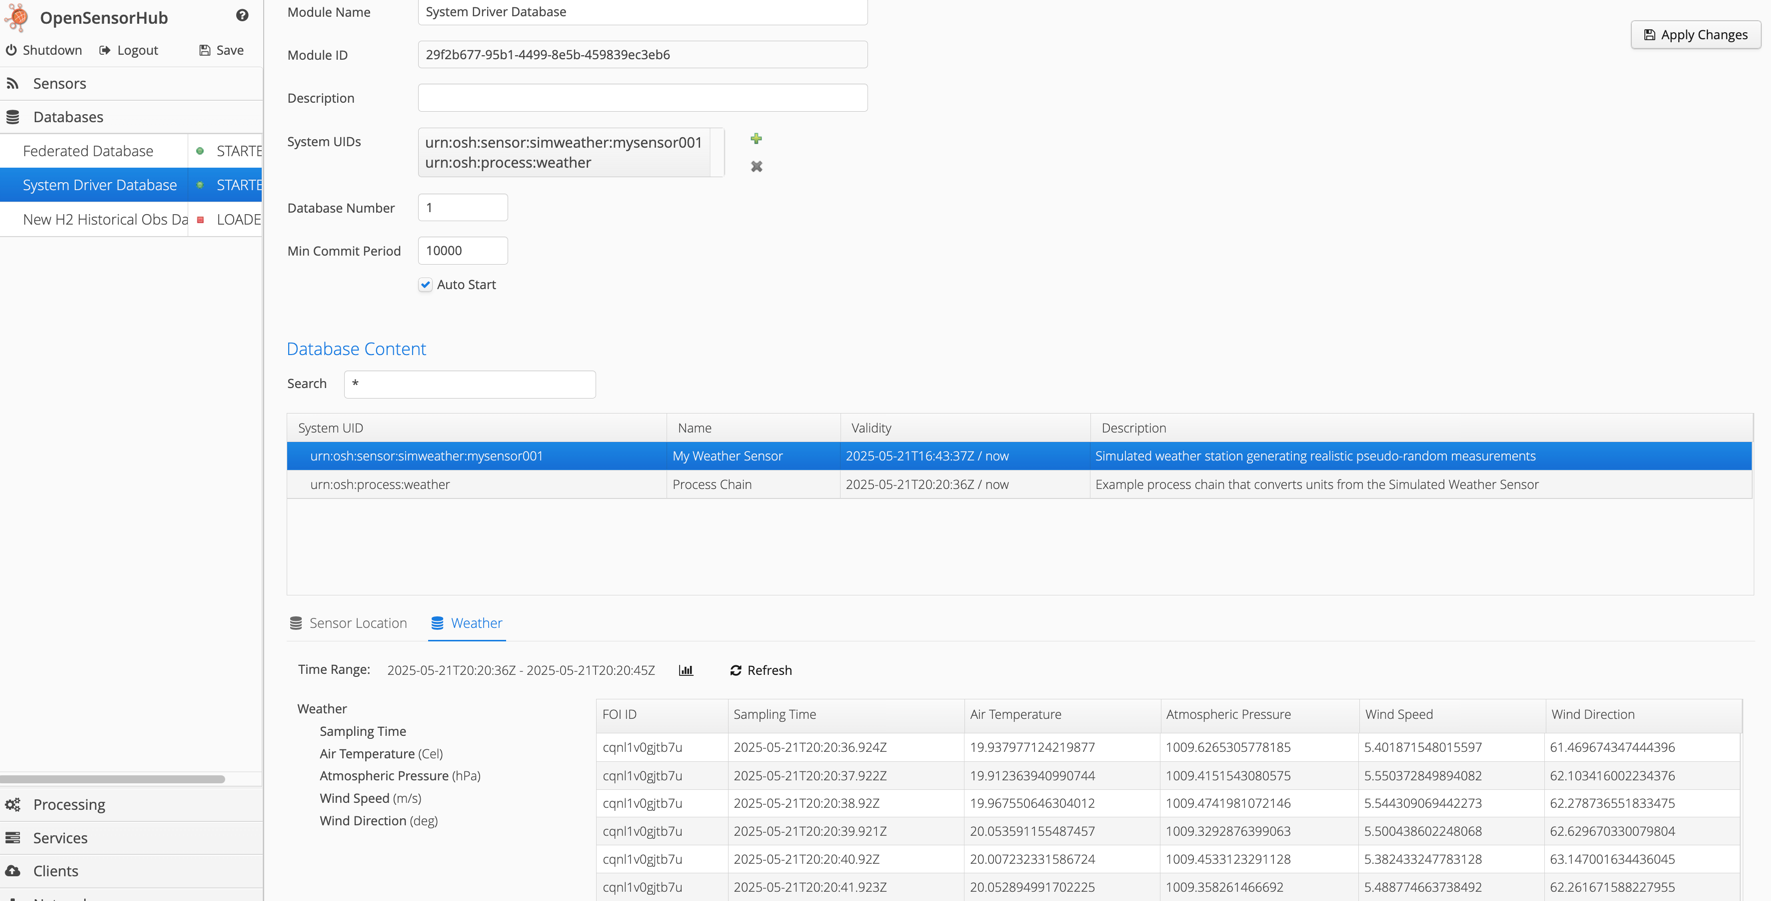This screenshot has height=901, width=1771.
Task: Shut down the hub via Shutdown
Action: coord(44,50)
